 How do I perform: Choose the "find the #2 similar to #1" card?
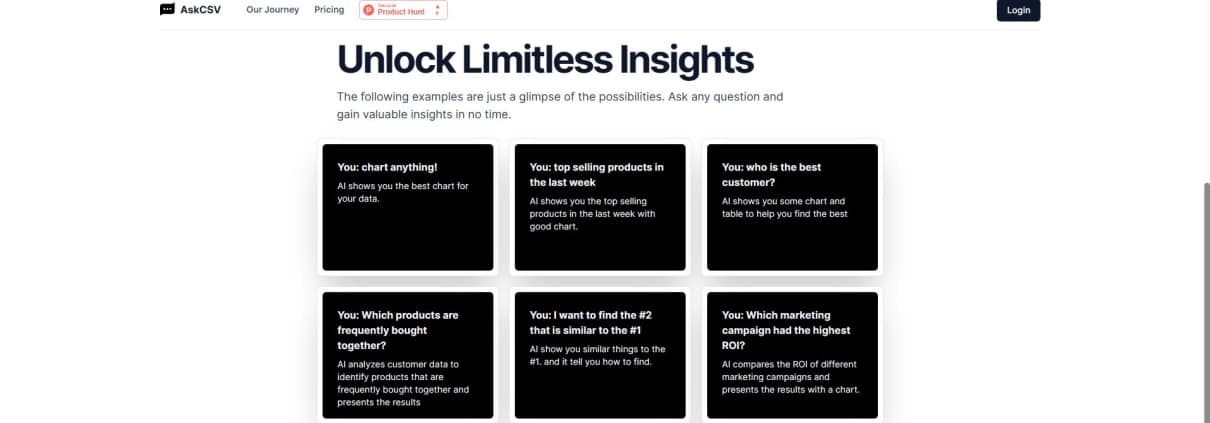pyautogui.click(x=600, y=355)
